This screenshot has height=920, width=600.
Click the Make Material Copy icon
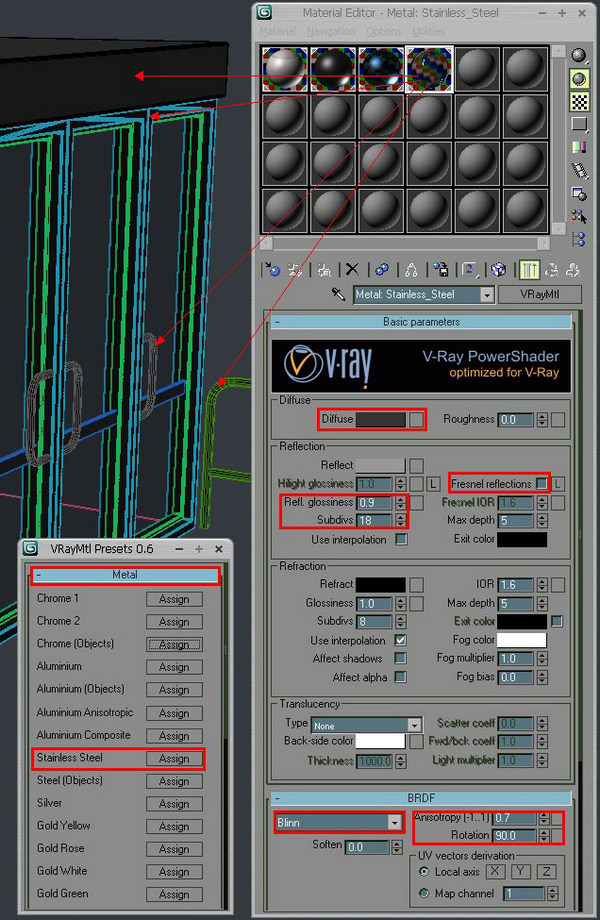pos(382,269)
